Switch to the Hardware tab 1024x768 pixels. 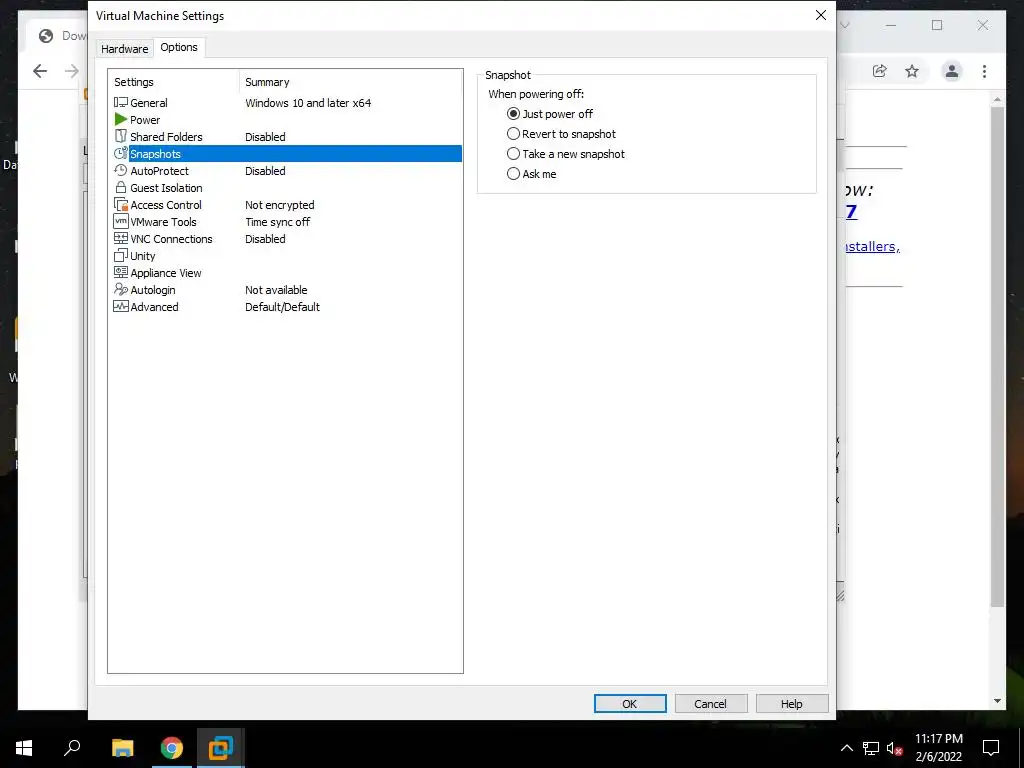click(x=124, y=49)
